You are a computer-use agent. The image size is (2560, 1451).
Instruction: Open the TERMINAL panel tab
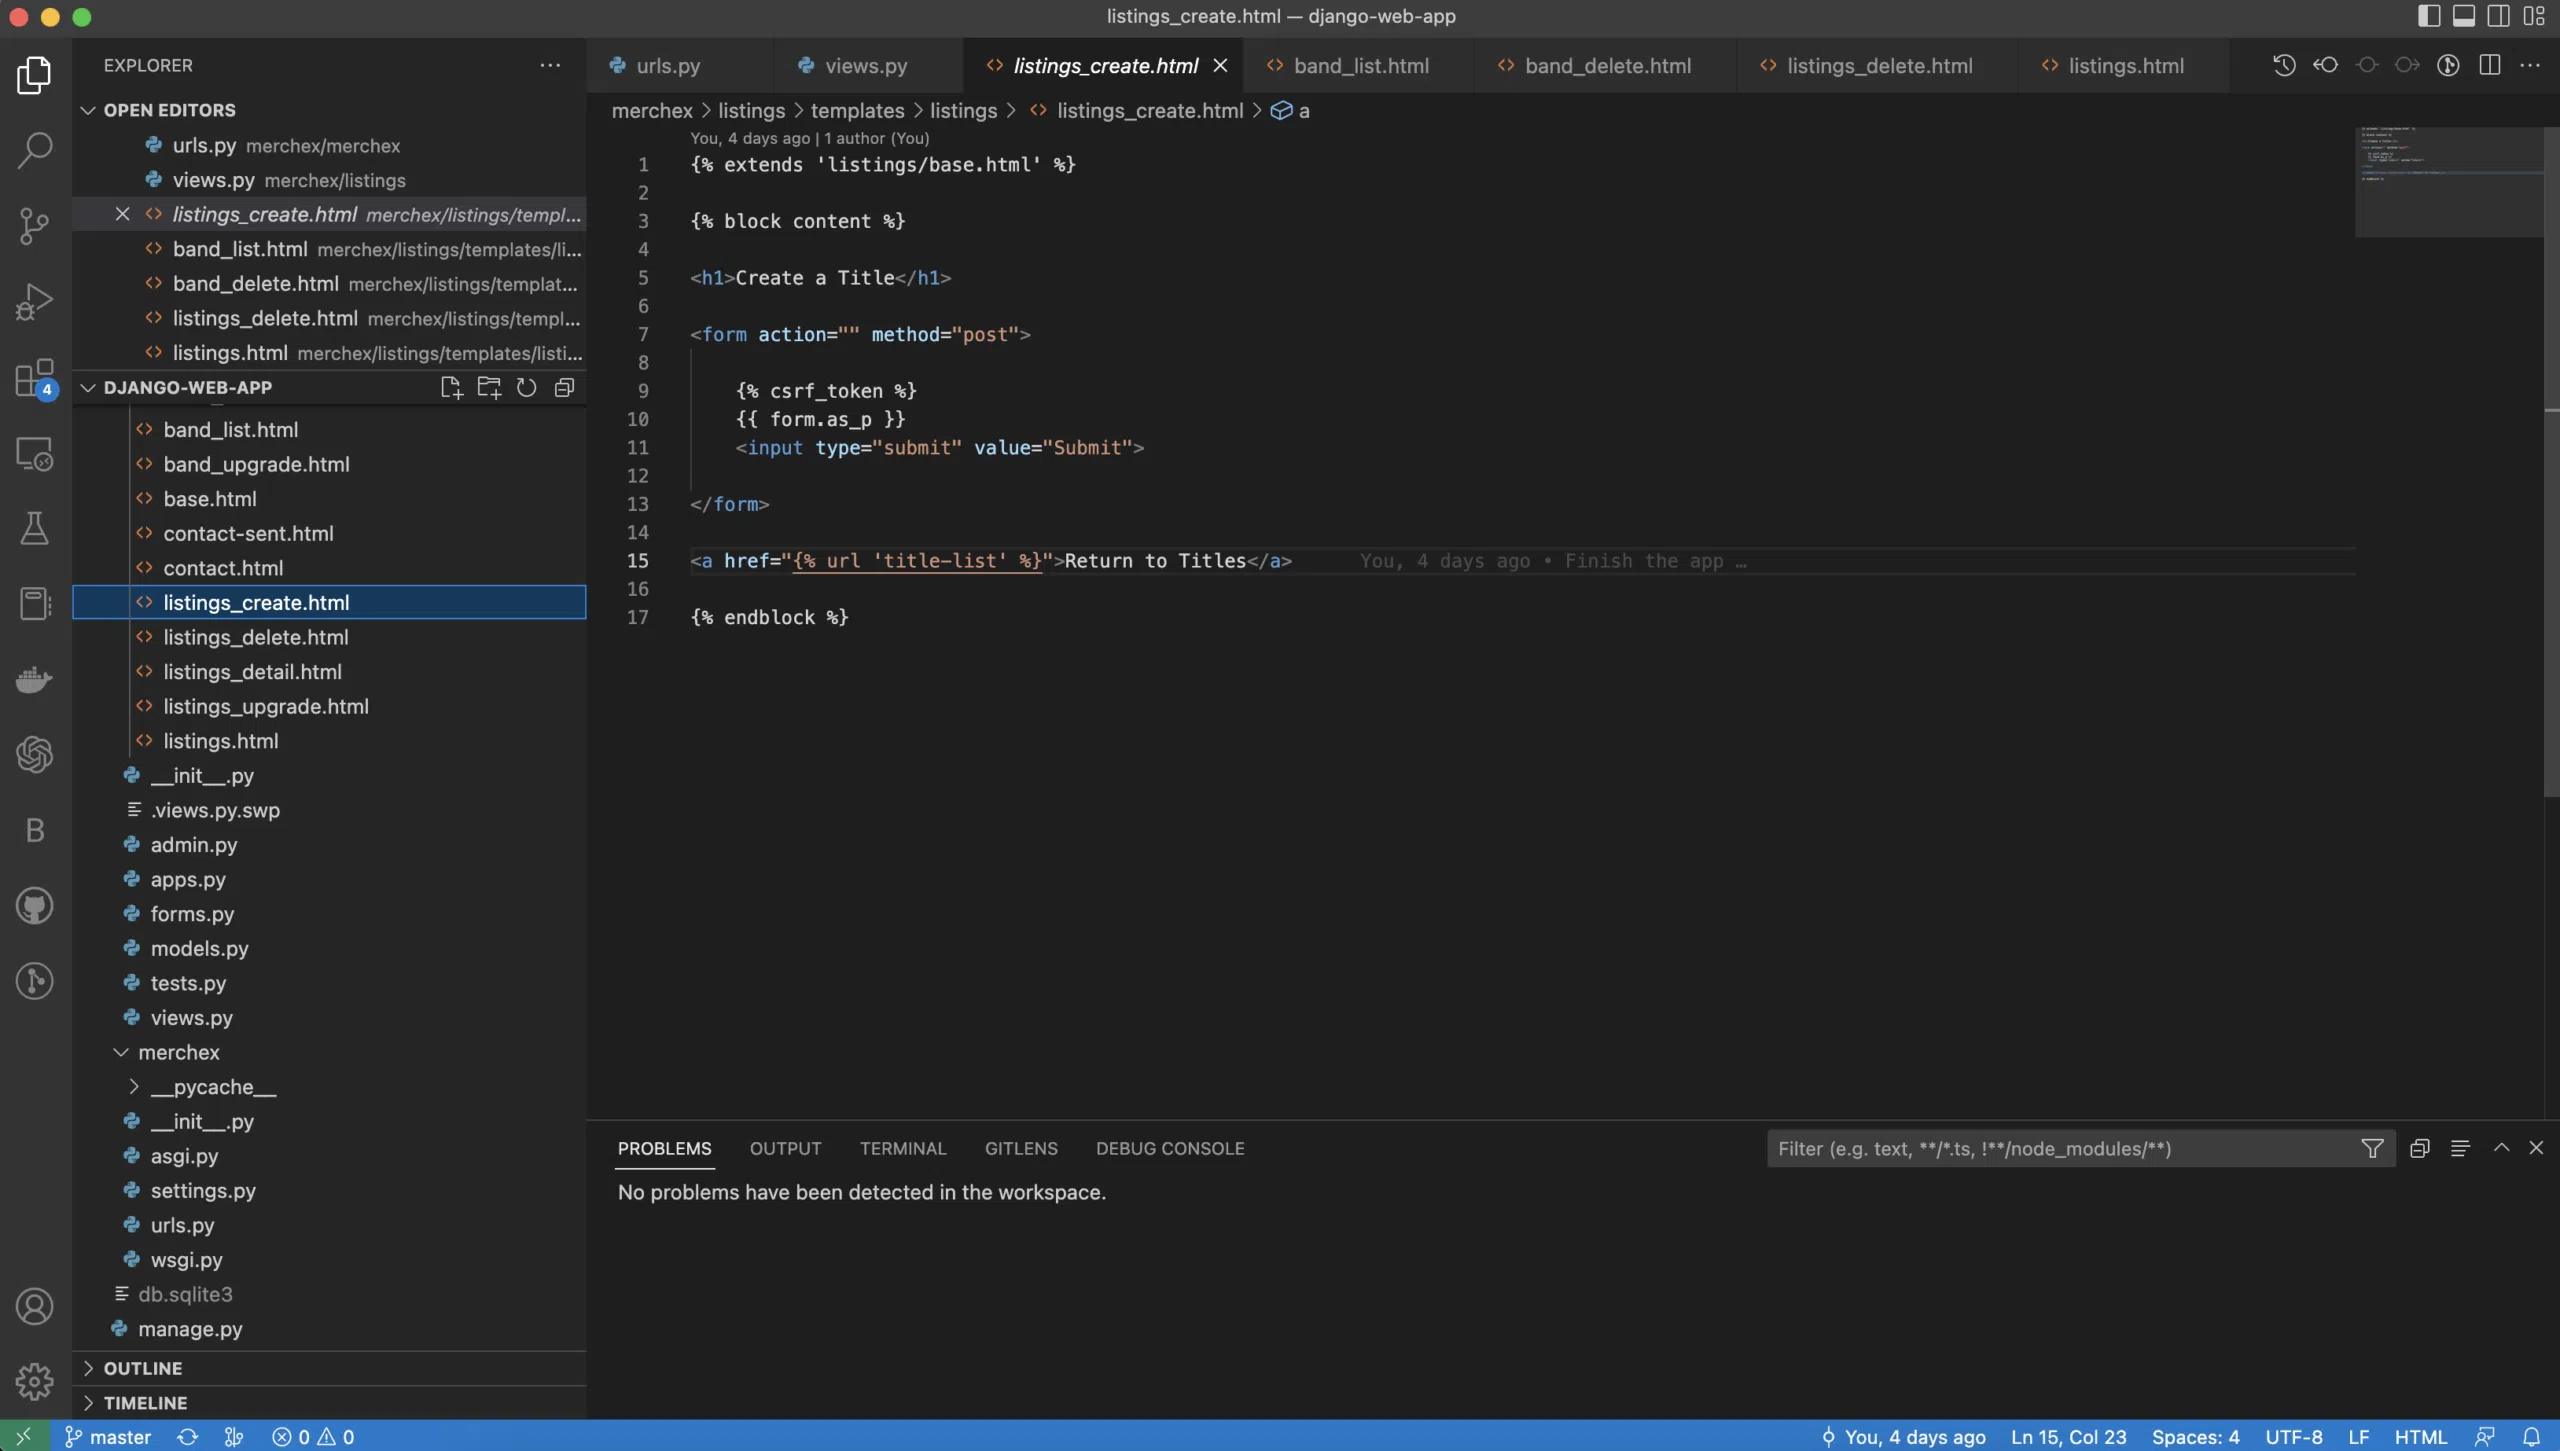(903, 1149)
